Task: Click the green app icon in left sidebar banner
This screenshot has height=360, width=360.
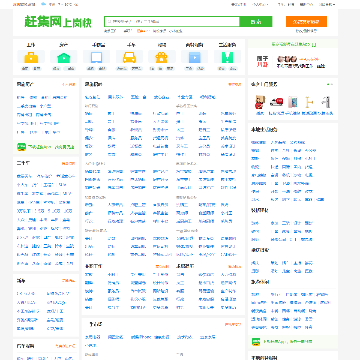Action: 22,147
